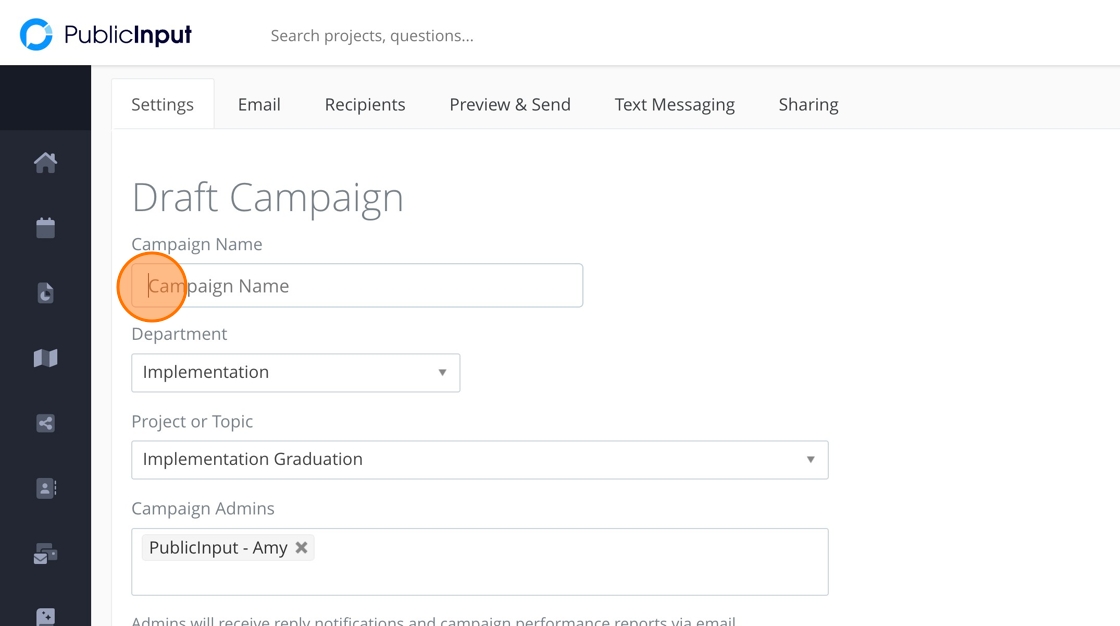Click the home icon in sidebar
Image resolution: width=1120 pixels, height=626 pixels.
pyautogui.click(x=45, y=162)
